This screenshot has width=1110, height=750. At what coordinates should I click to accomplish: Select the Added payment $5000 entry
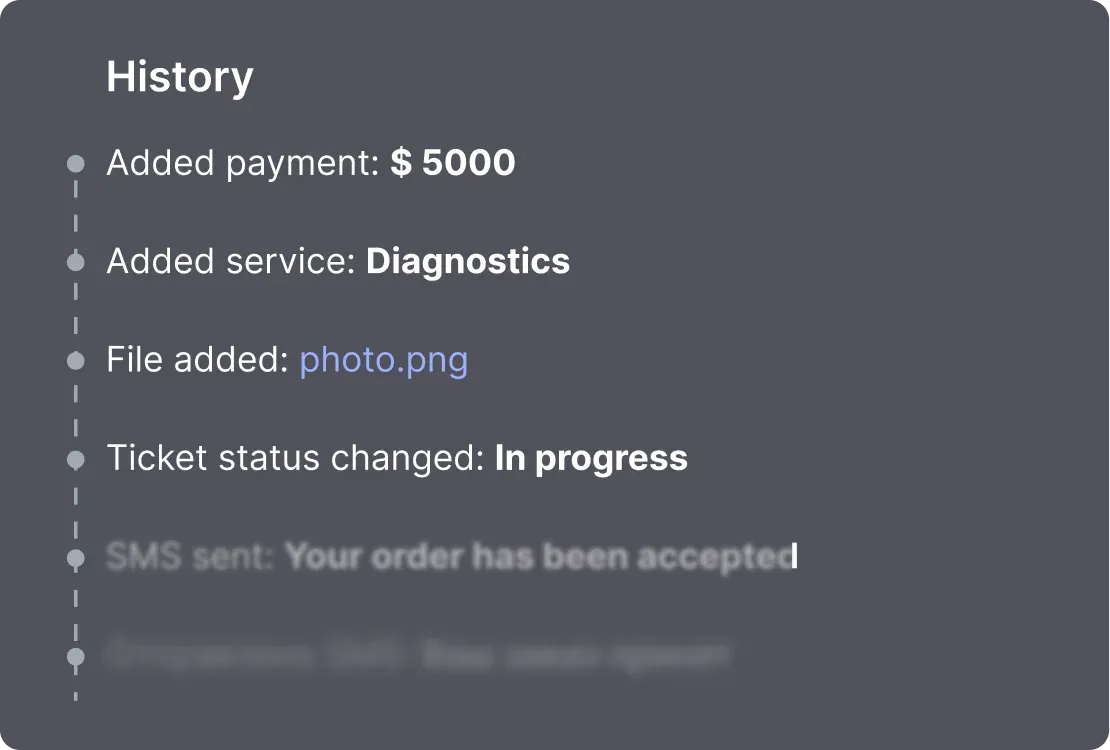point(310,163)
